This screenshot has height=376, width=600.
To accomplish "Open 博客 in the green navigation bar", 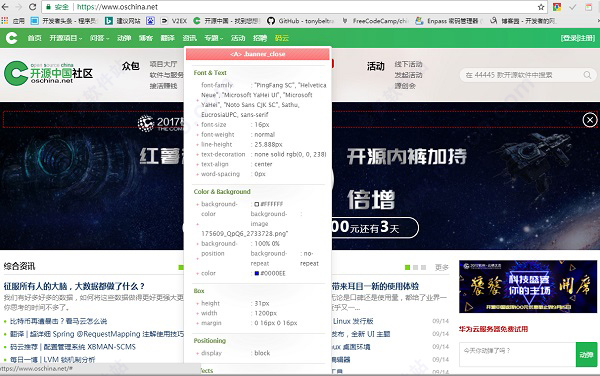I will click(x=146, y=38).
